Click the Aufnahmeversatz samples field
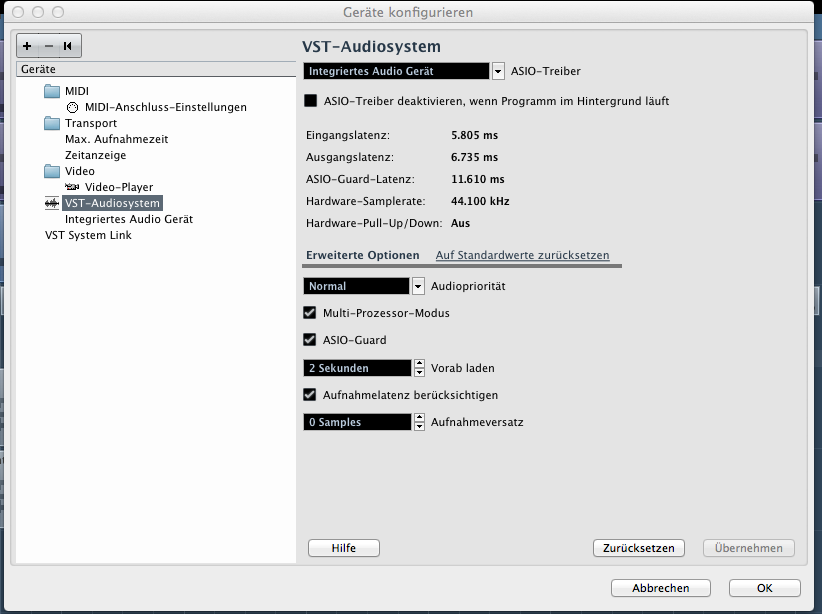Screen dimensions: 822x614 click(357, 423)
